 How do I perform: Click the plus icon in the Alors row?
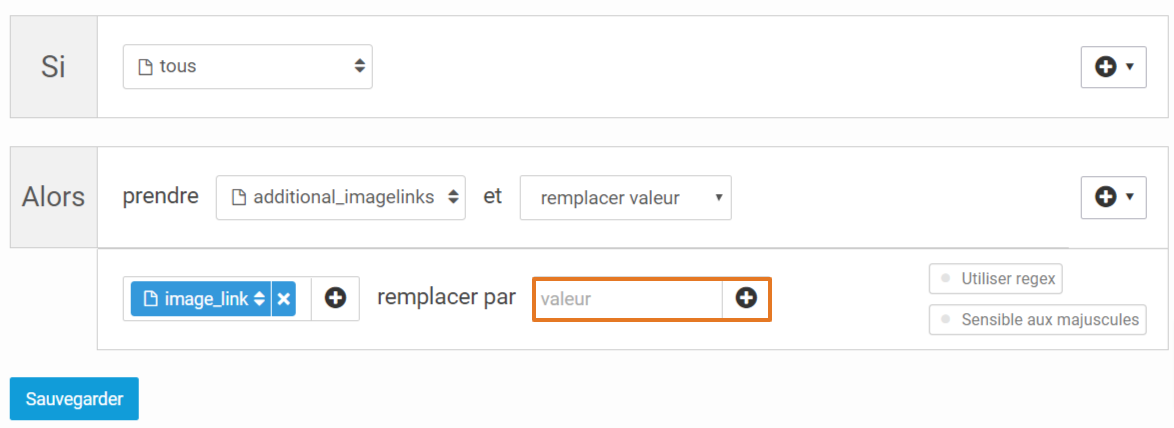[1106, 198]
